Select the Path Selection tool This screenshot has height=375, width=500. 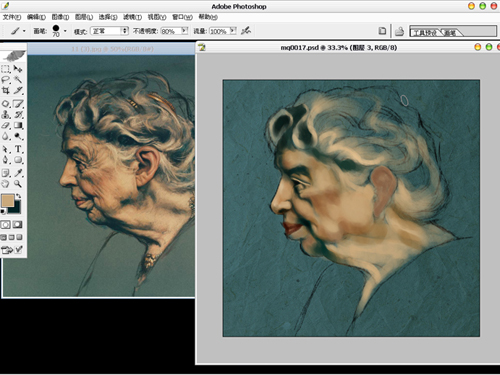coord(6,149)
